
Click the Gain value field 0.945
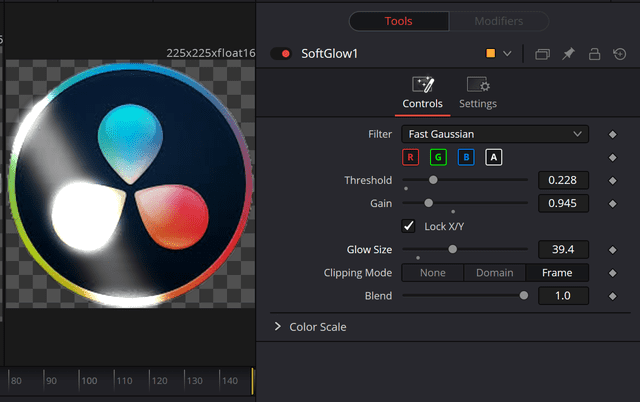563,203
